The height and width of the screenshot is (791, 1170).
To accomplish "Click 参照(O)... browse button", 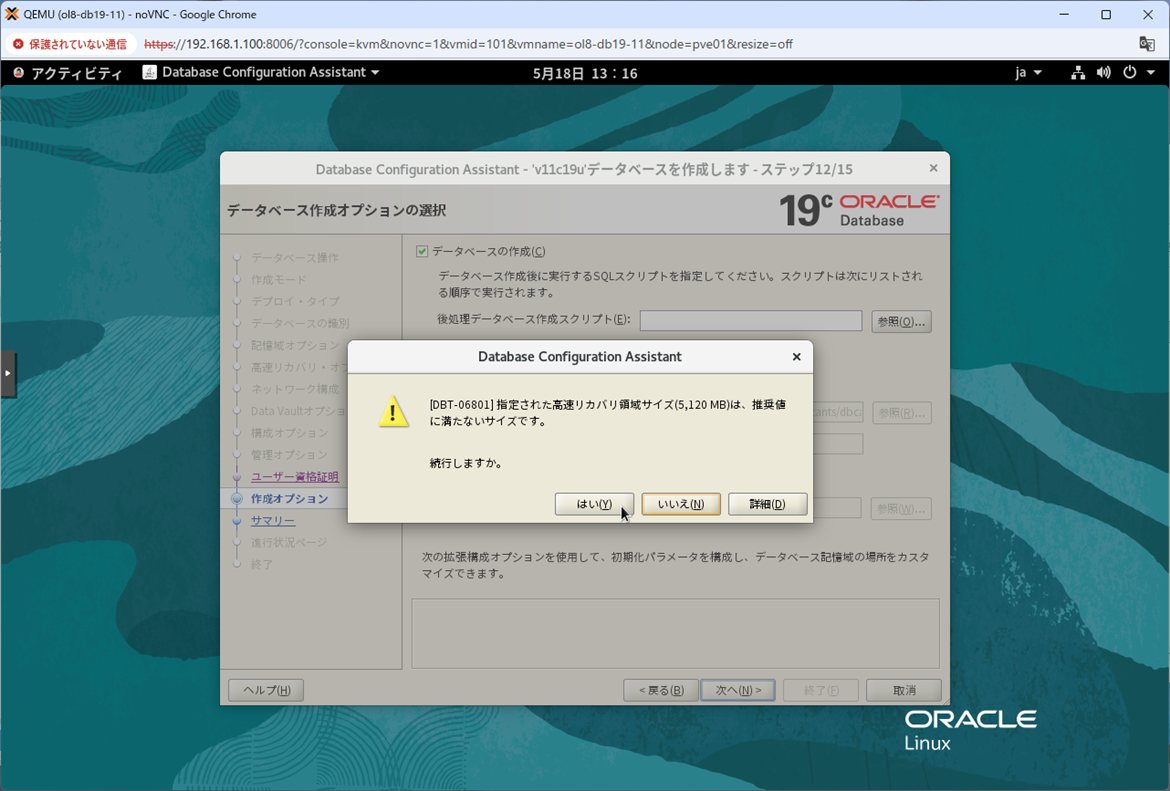I will pos(901,322).
